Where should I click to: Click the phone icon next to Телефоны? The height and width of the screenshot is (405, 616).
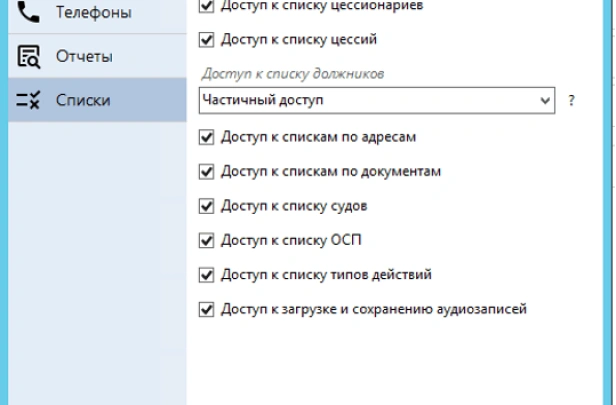pyautogui.click(x=28, y=13)
